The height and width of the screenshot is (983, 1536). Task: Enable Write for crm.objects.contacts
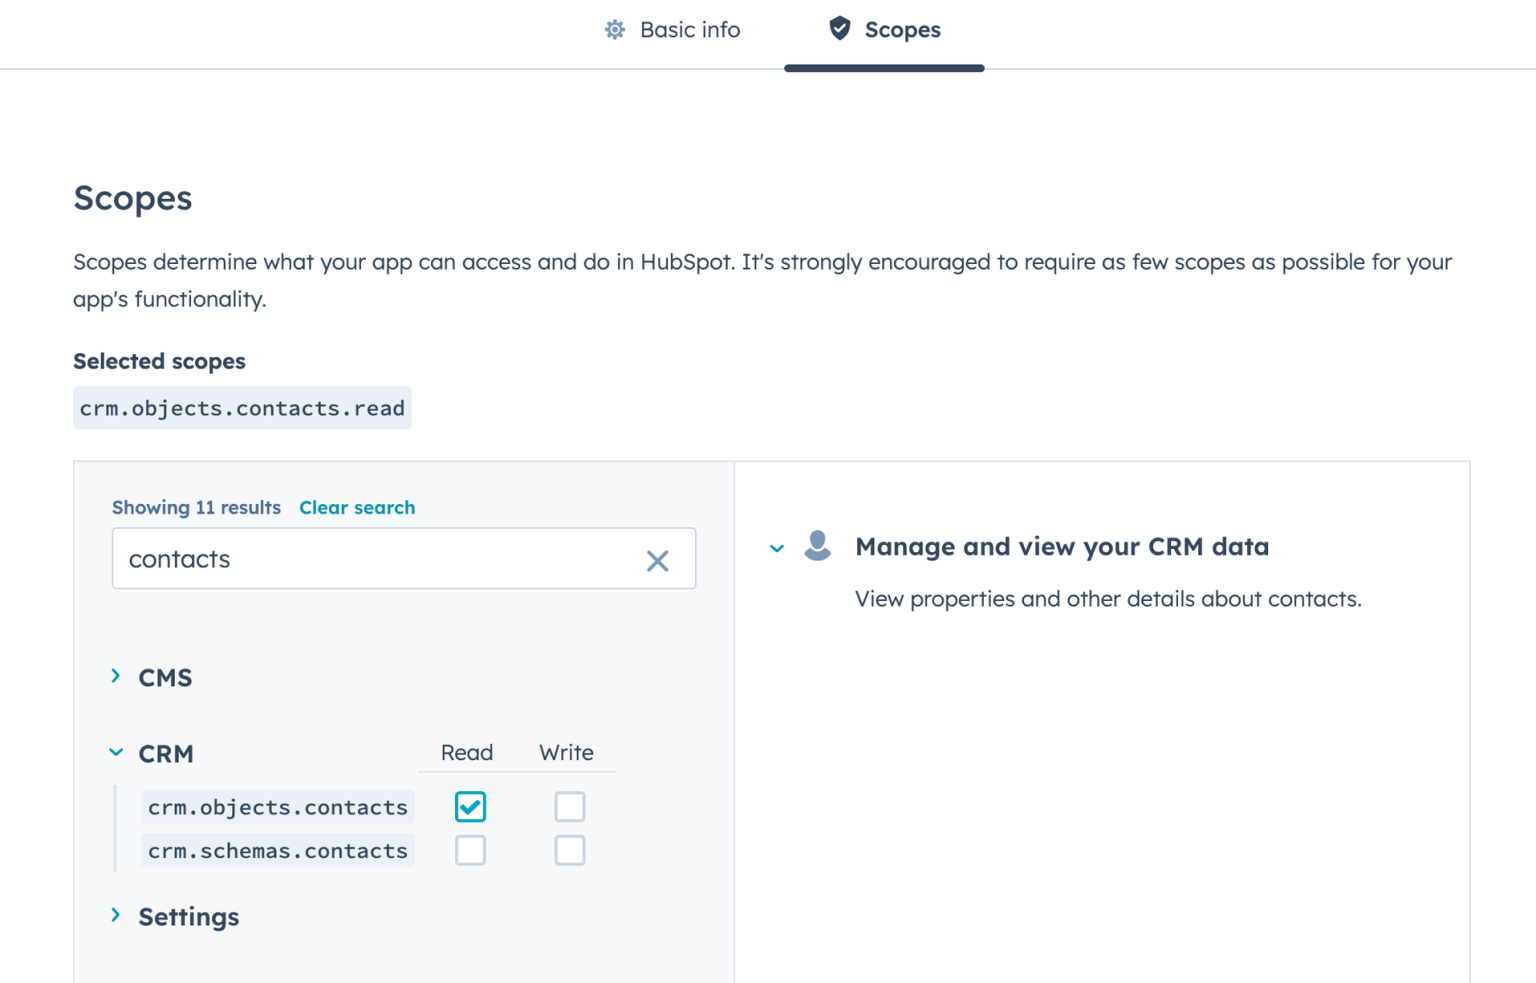click(x=570, y=807)
